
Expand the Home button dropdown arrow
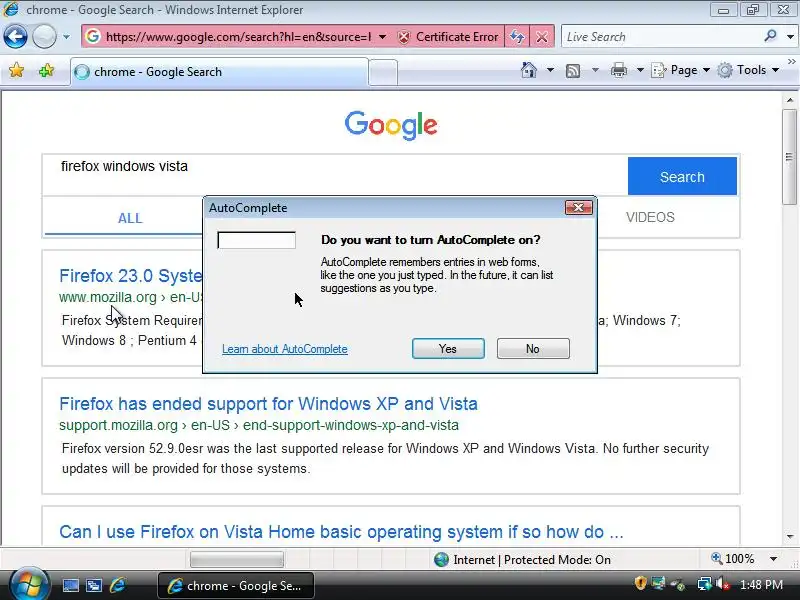coord(550,70)
